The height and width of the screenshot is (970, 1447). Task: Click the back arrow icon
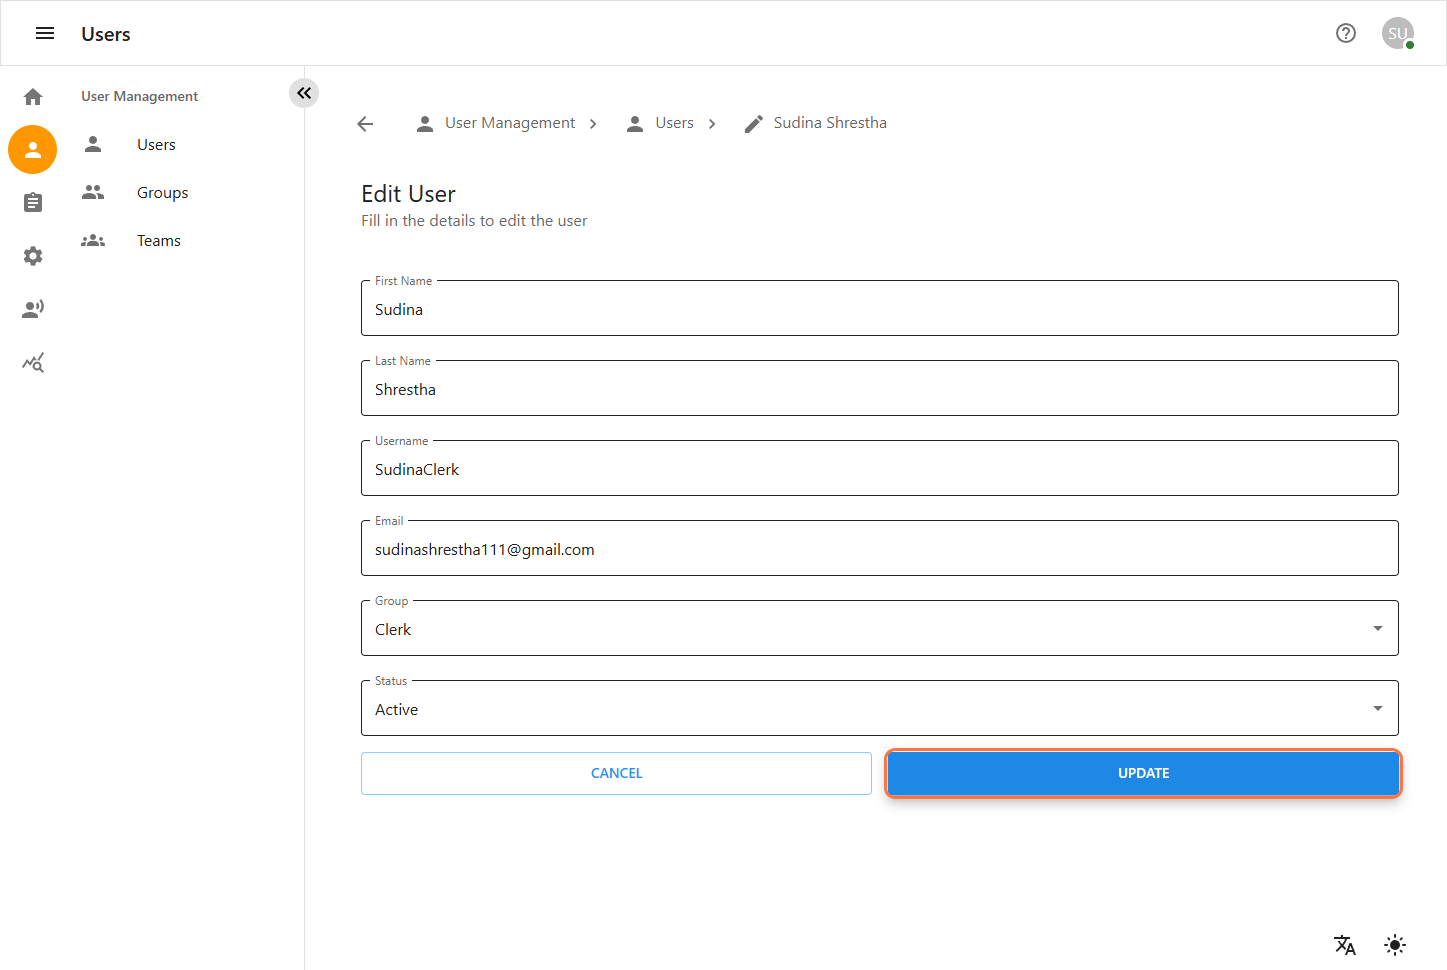pyautogui.click(x=365, y=124)
